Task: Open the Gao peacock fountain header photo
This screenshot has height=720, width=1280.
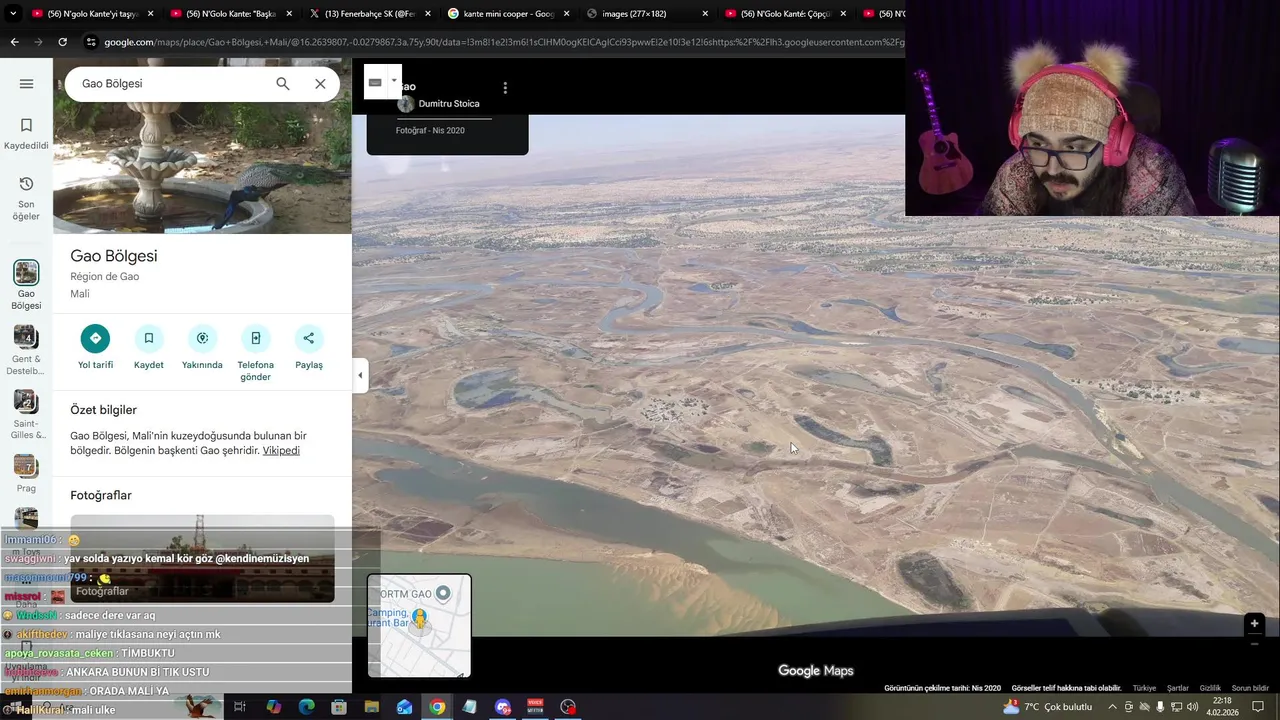Action: [x=202, y=146]
